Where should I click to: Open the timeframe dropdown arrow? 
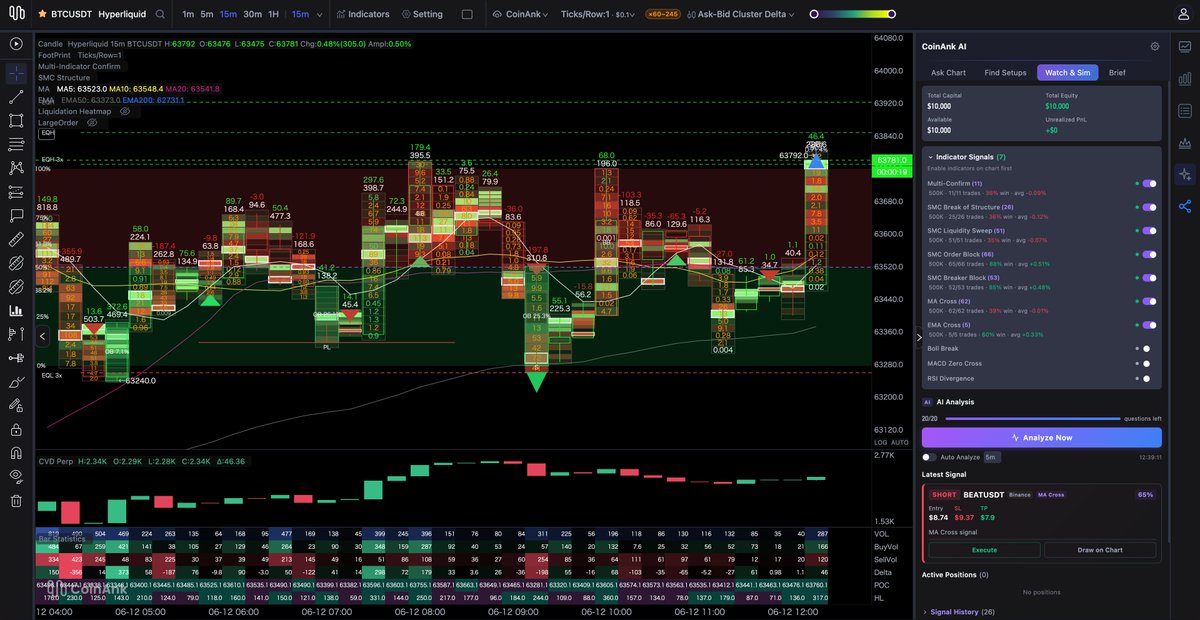pyautogui.click(x=318, y=15)
